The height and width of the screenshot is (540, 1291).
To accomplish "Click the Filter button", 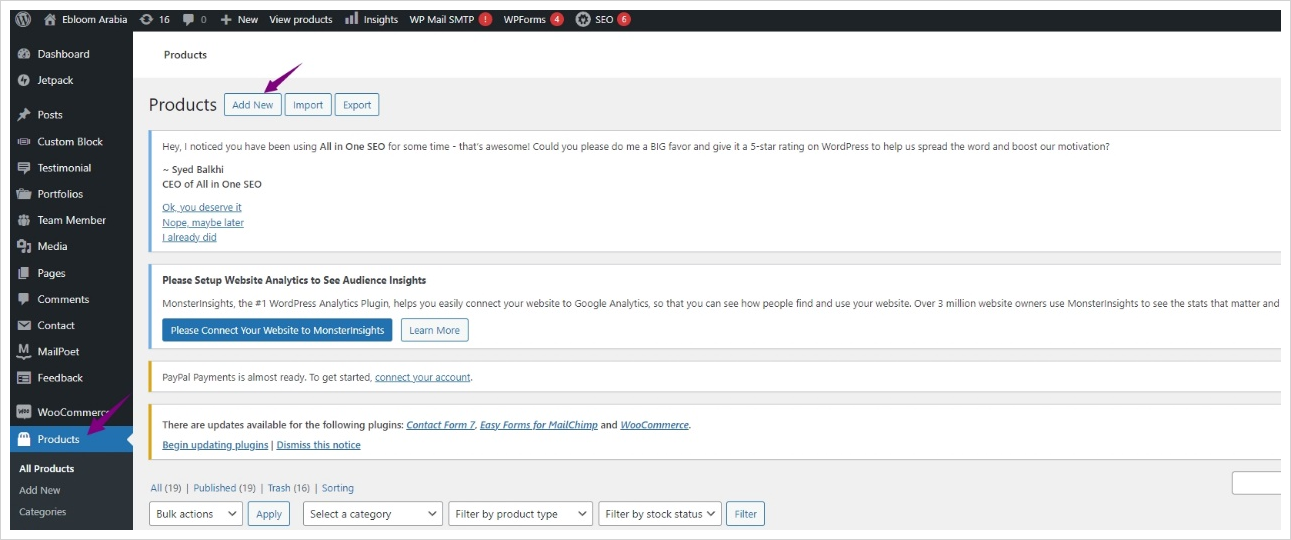I will pyautogui.click(x=746, y=514).
